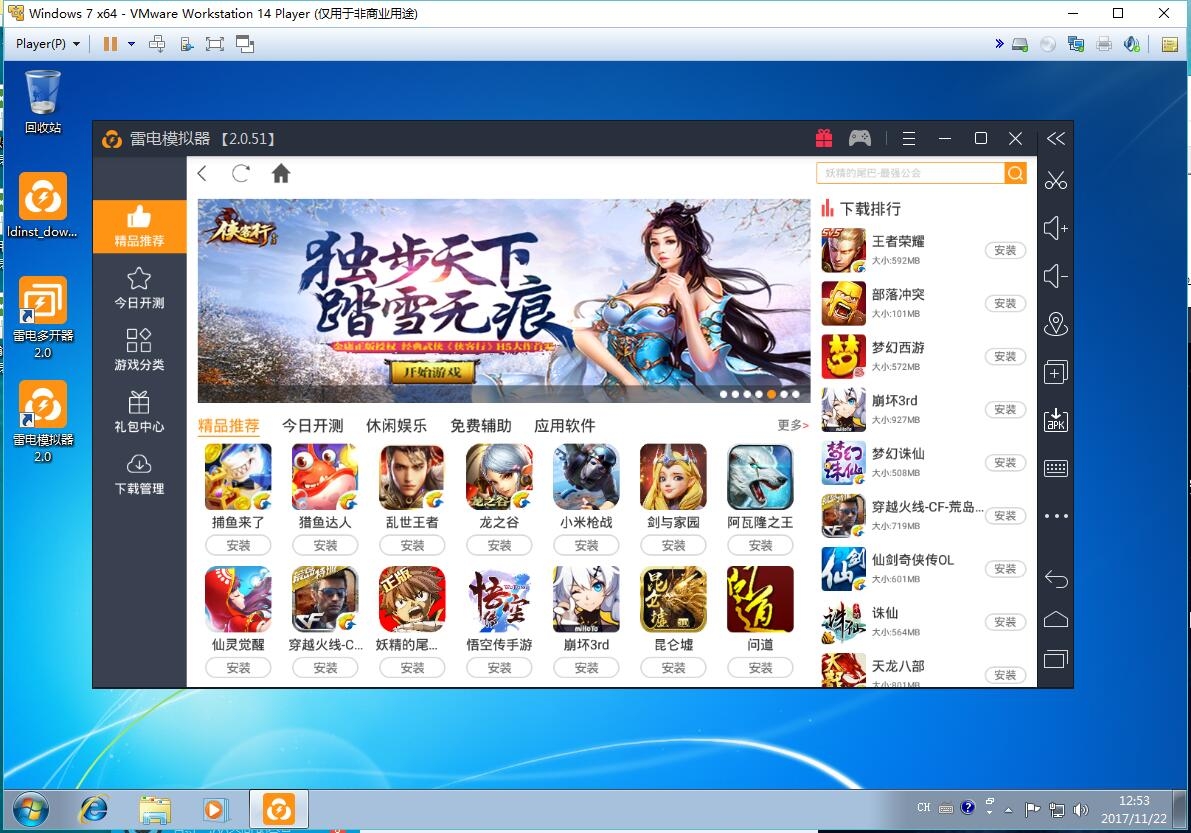Screen dimensions: 1191x833
Task: Enter VMware full screen mode icon
Action: pos(215,44)
